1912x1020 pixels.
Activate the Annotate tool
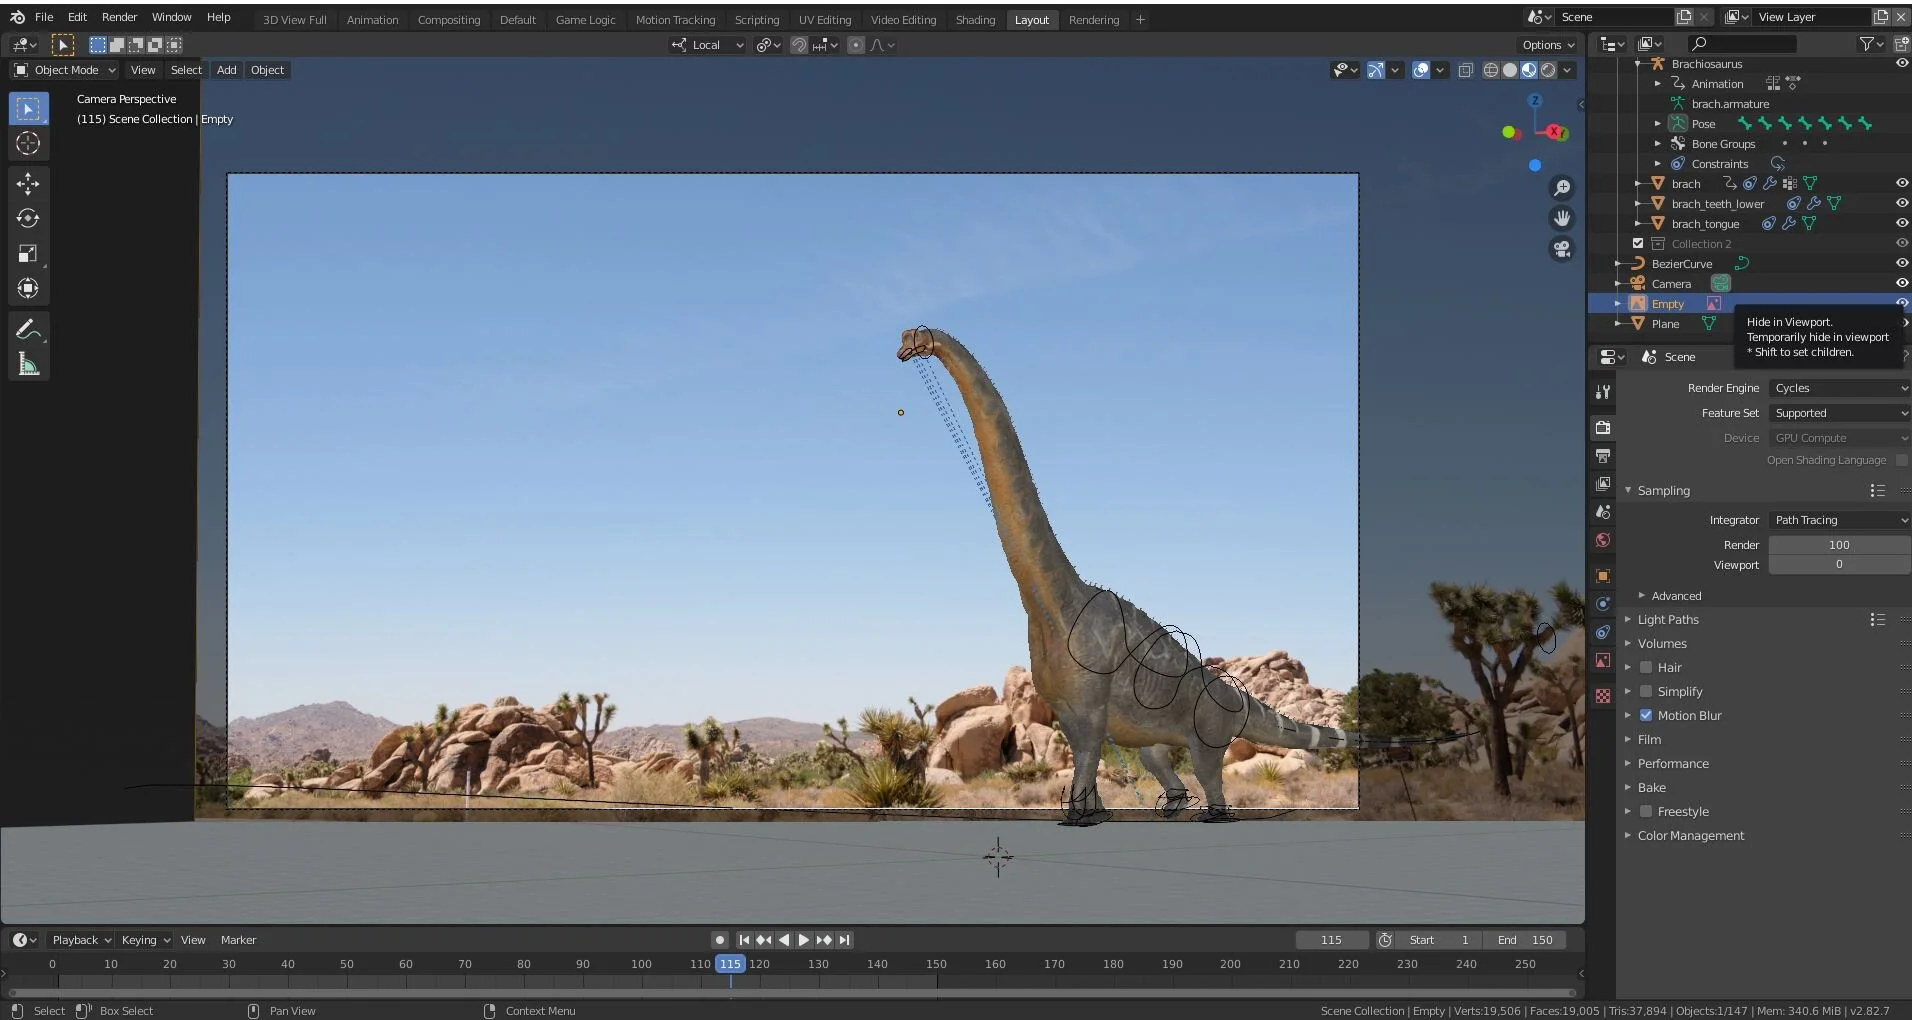pos(28,330)
